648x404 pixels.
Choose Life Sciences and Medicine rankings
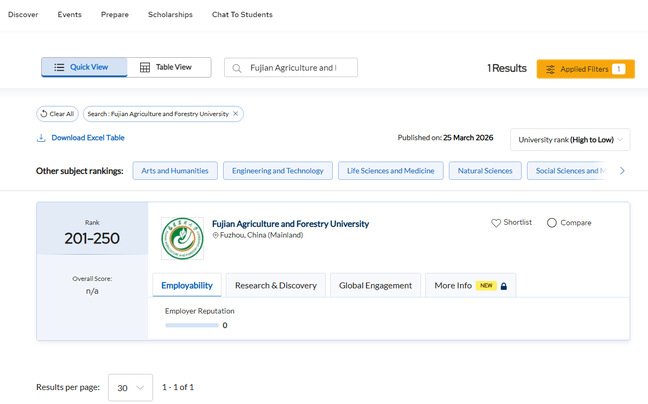click(390, 171)
